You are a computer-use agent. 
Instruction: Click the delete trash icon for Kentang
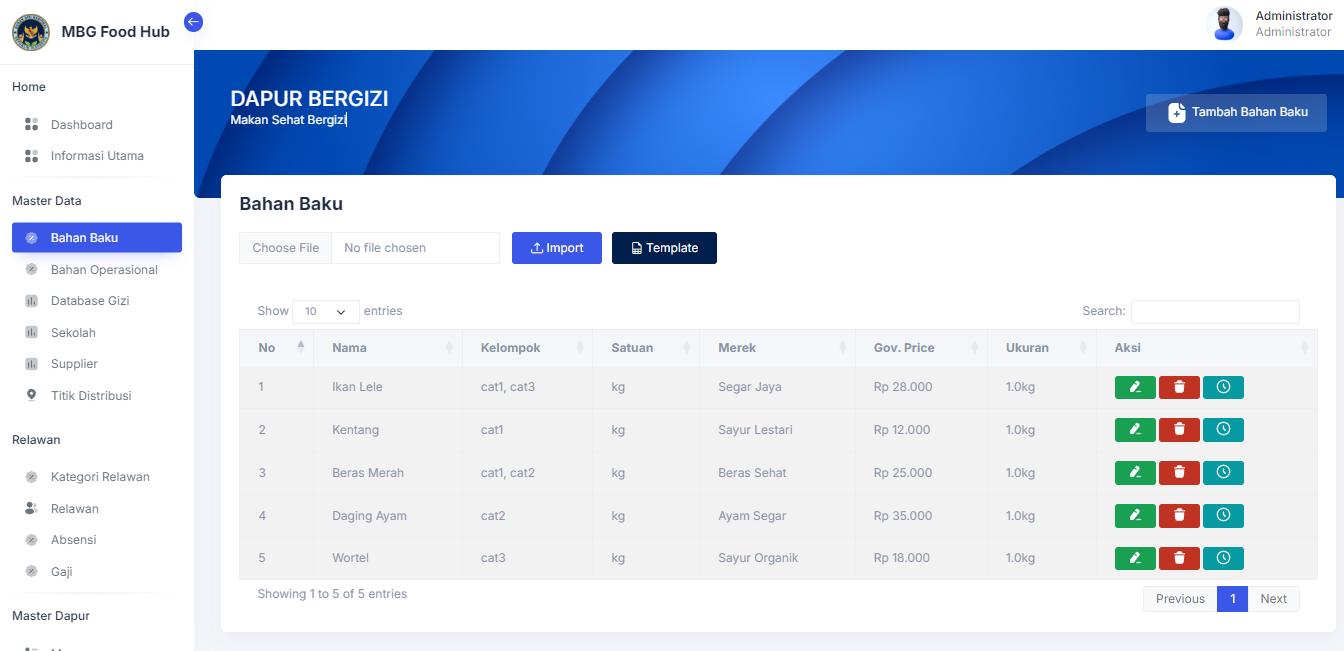click(1179, 429)
